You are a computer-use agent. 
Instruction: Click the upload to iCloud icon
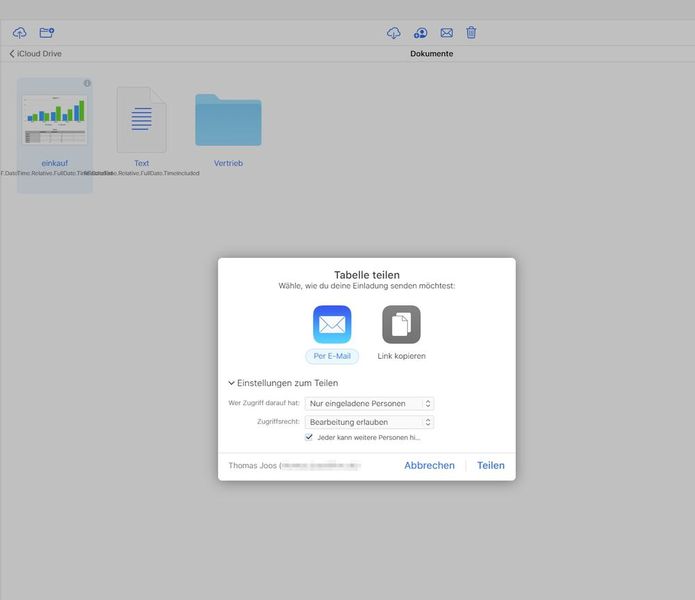tap(20, 32)
